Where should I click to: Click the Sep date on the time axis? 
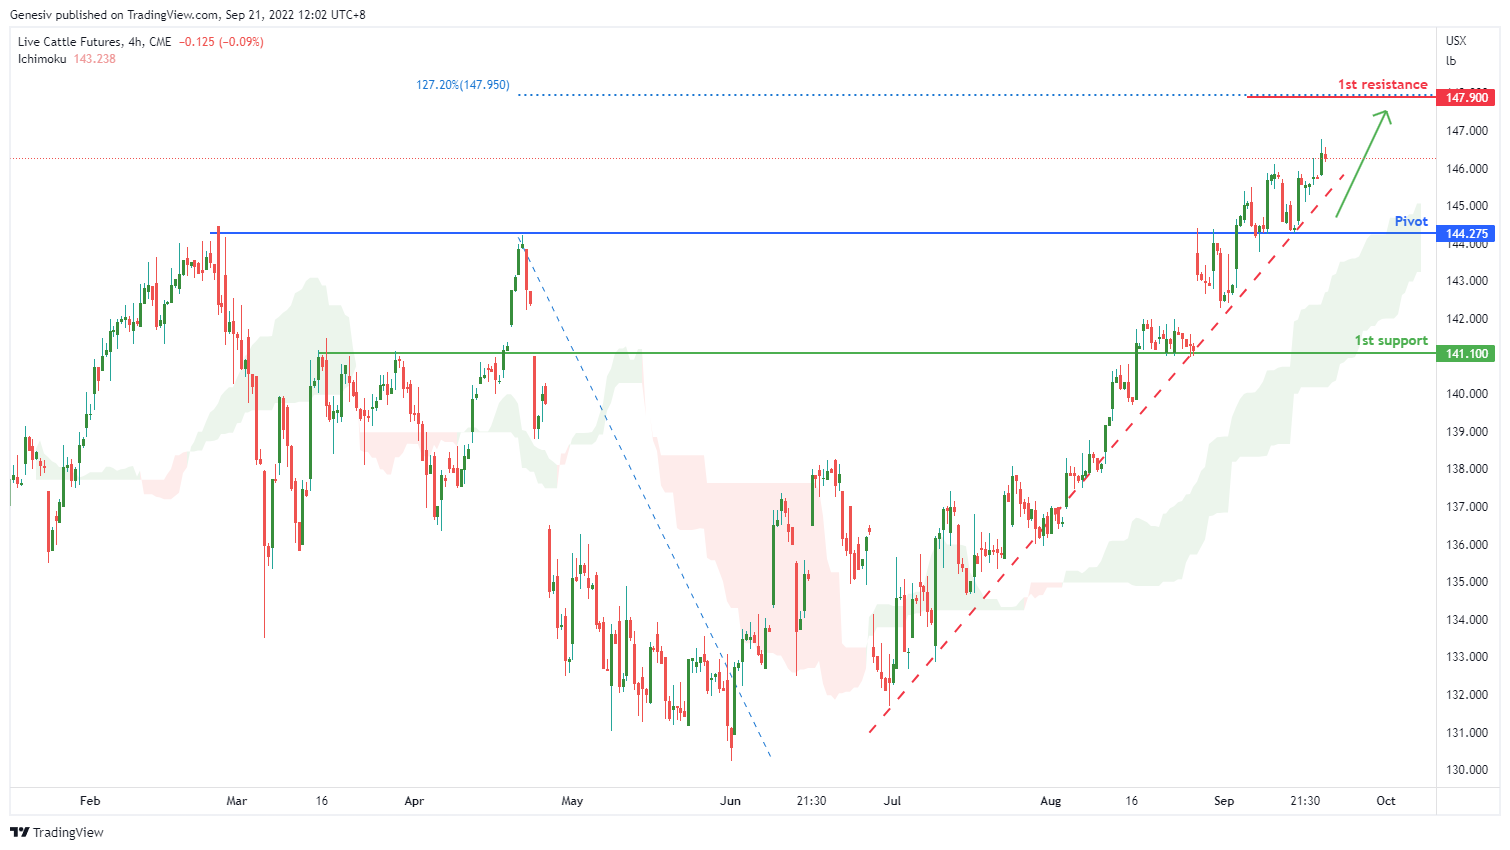coord(1224,801)
